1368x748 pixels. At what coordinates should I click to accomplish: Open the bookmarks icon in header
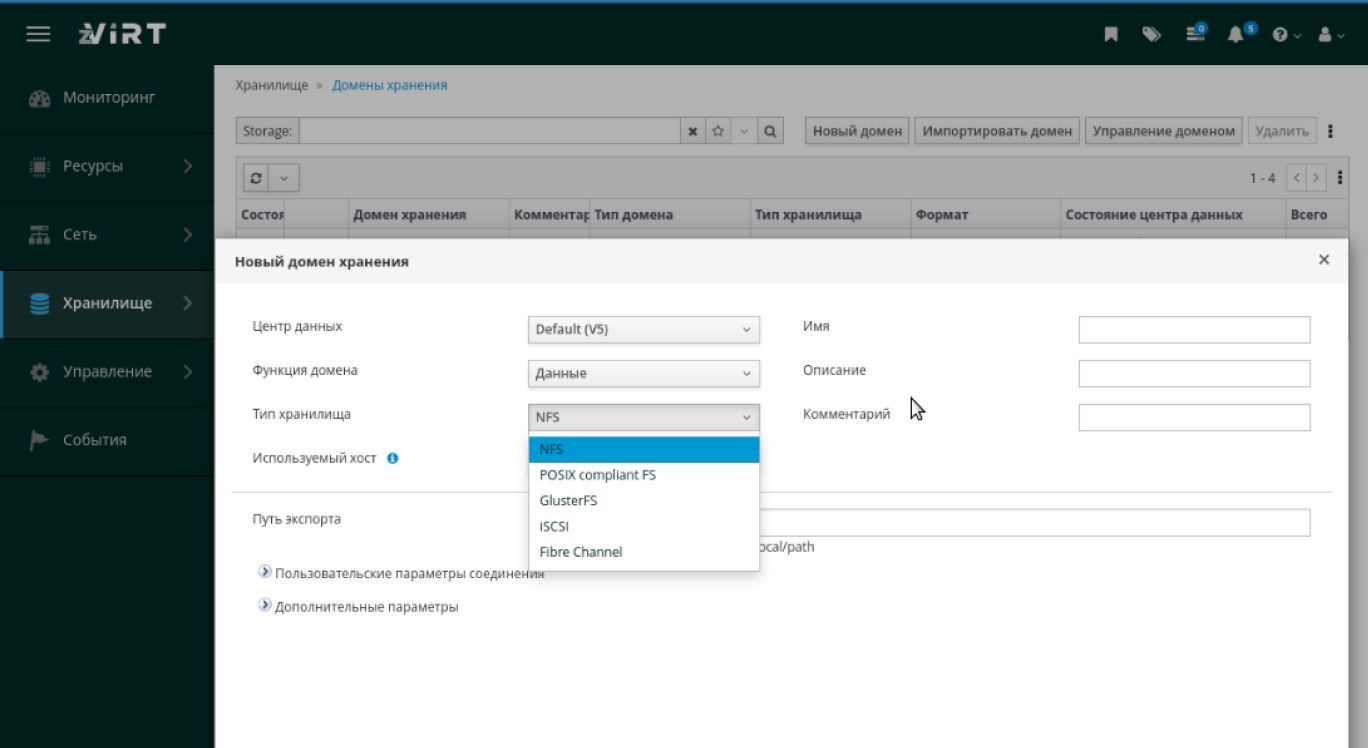coord(1110,34)
